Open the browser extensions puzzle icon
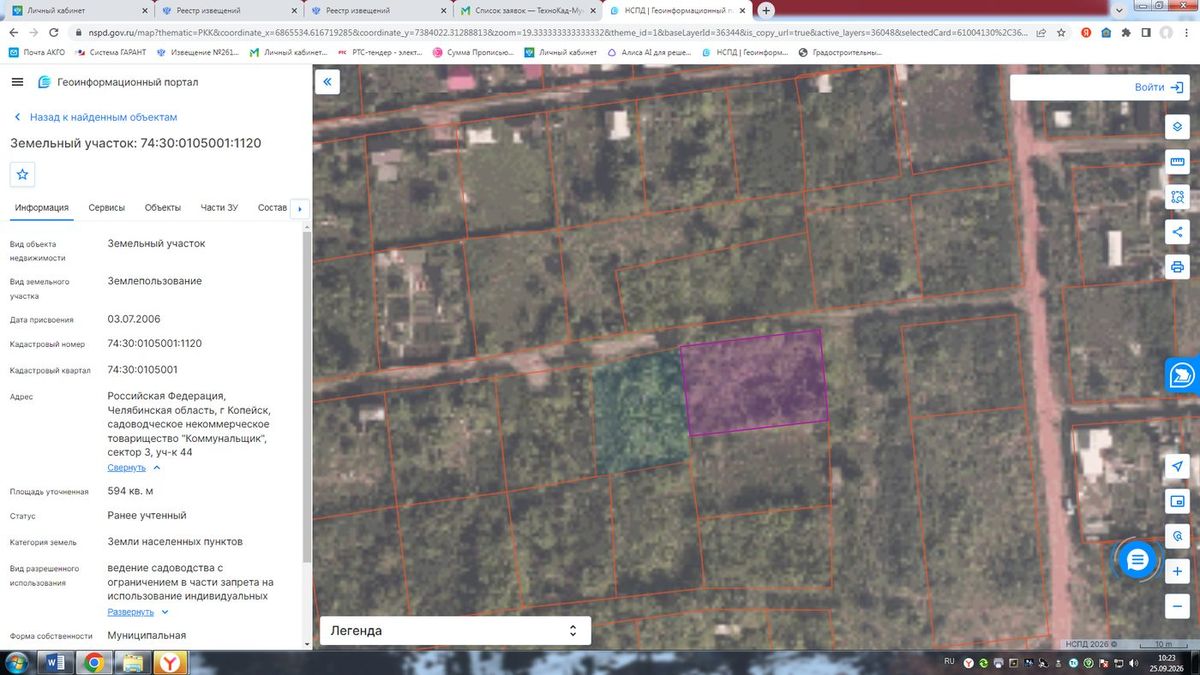 coord(1127,32)
